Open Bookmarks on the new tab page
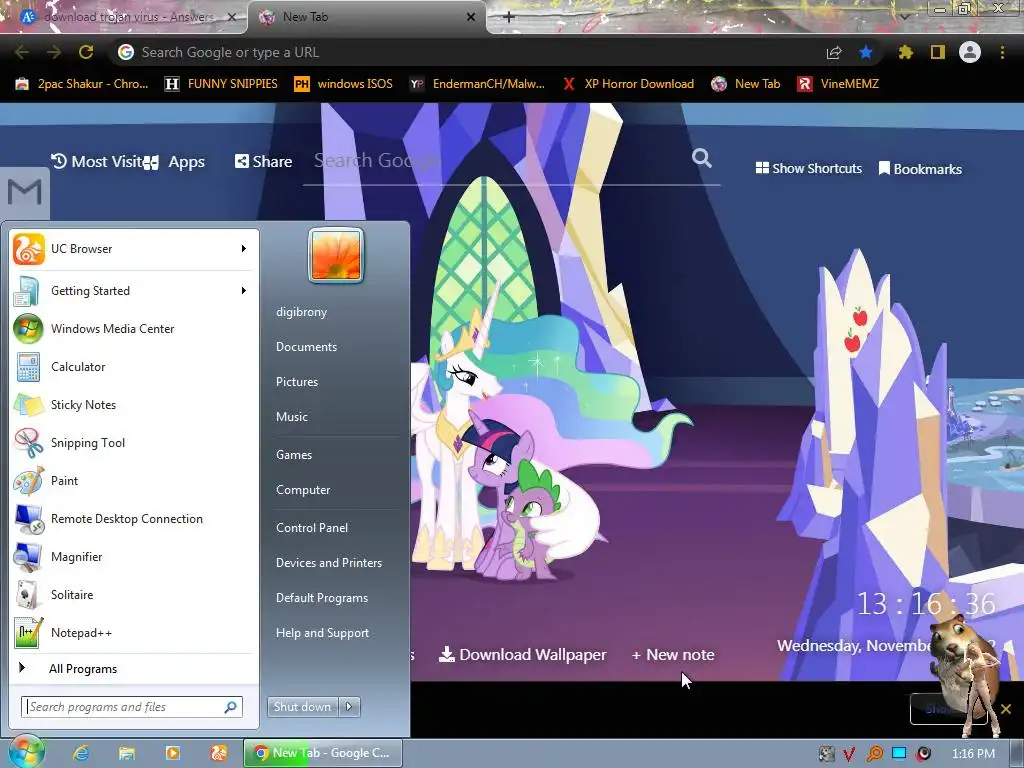This screenshot has height=768, width=1024. [920, 168]
